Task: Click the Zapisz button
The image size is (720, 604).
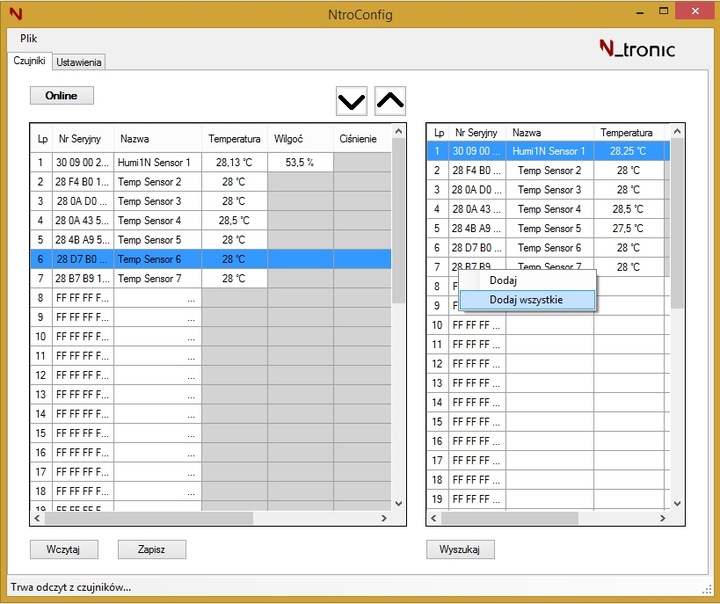Action: 151,549
